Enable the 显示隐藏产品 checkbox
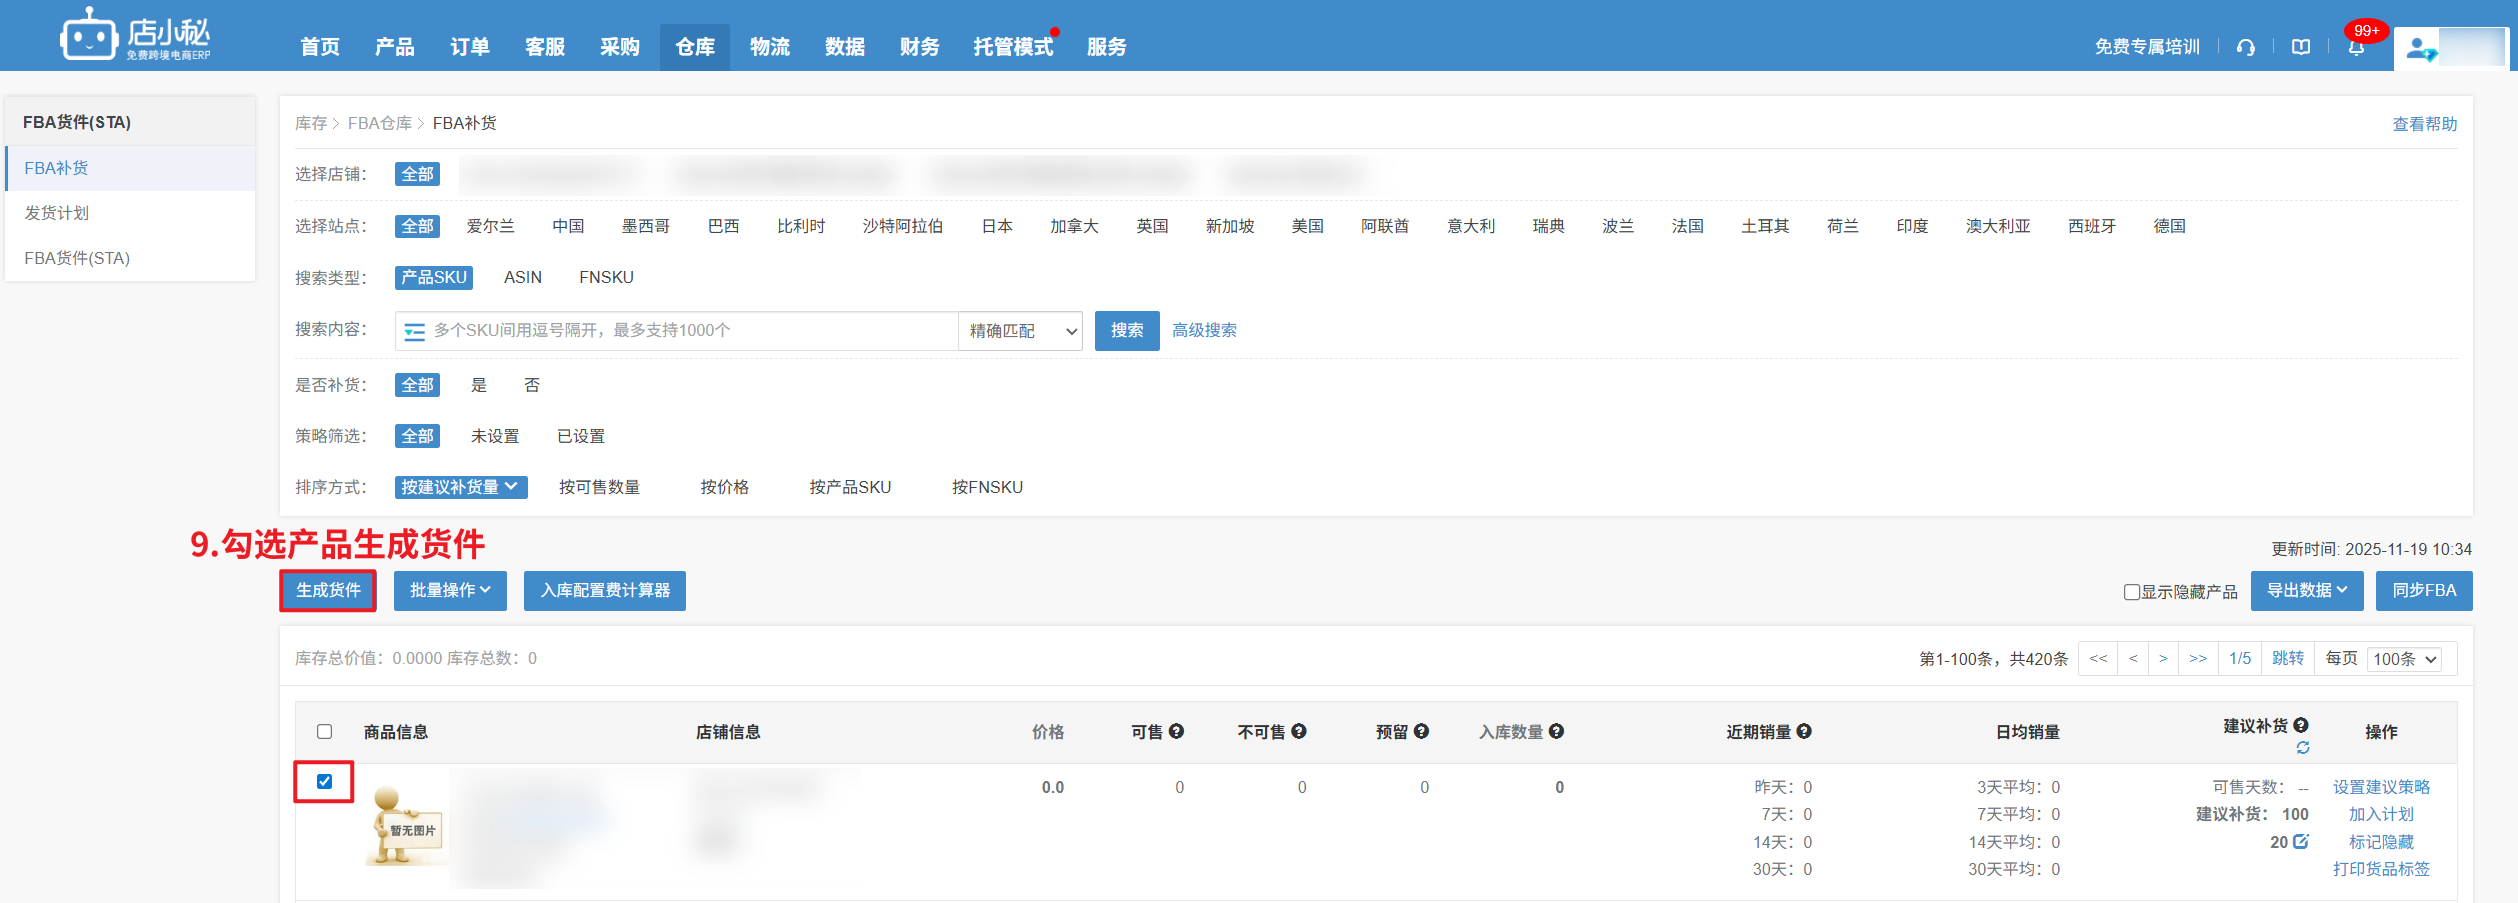The image size is (2518, 903). click(x=2131, y=592)
